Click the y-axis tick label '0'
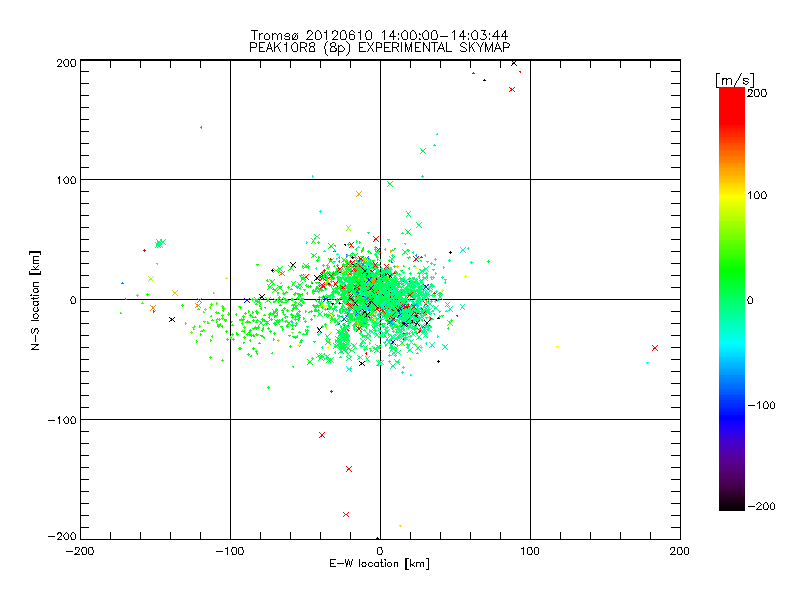 point(73,300)
